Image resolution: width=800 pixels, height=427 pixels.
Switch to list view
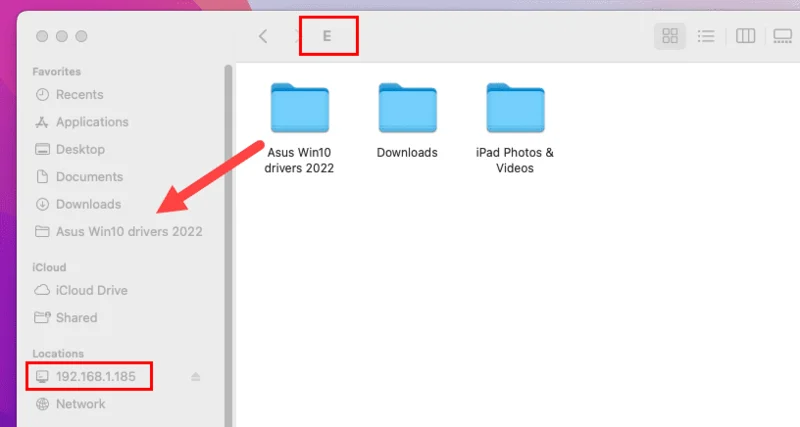point(706,36)
